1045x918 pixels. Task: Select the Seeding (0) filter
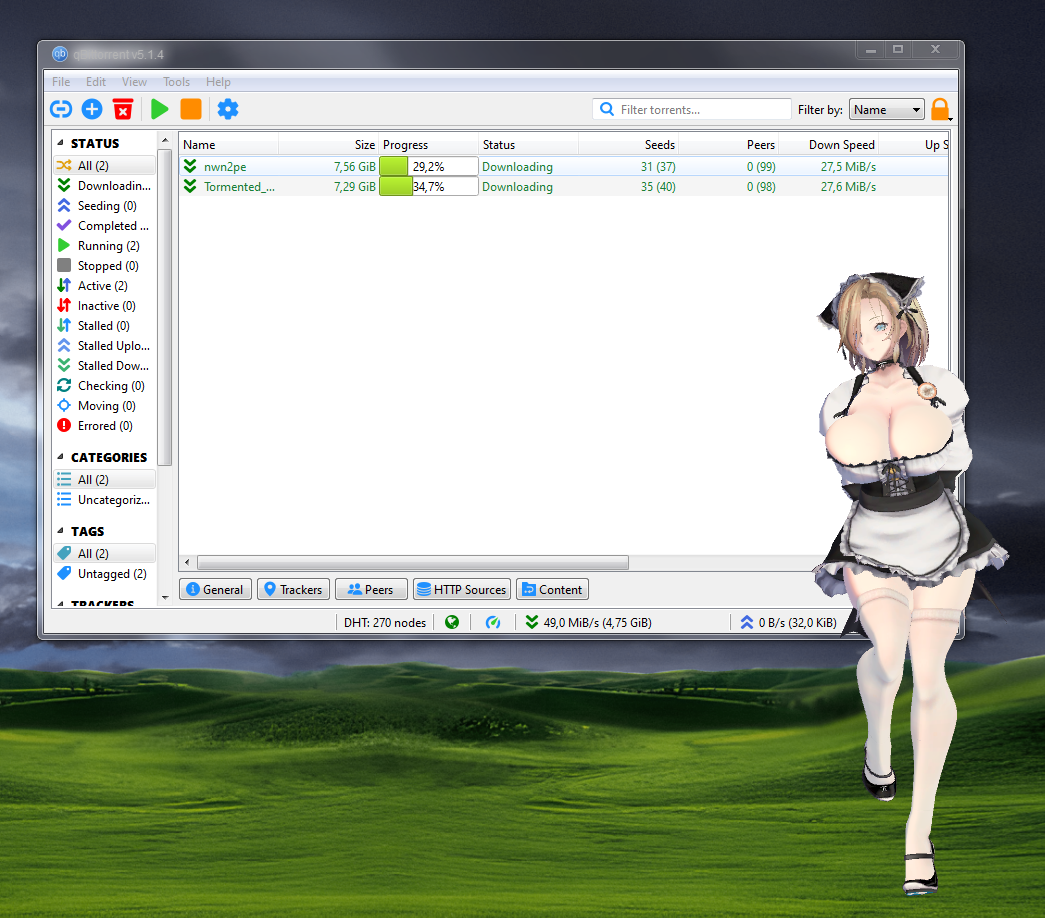click(x=105, y=205)
